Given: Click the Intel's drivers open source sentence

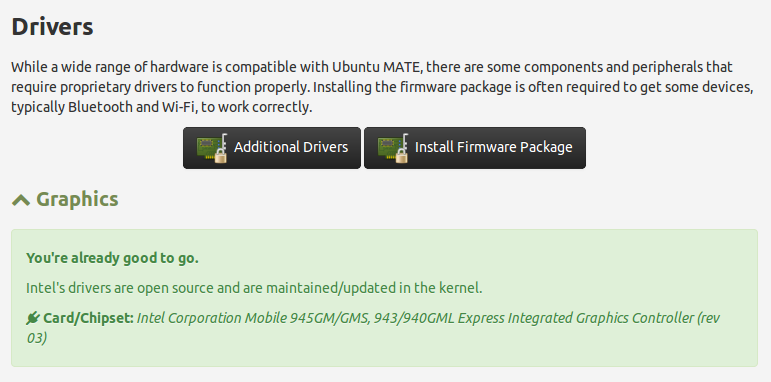Looking at the screenshot, I should pos(254,288).
